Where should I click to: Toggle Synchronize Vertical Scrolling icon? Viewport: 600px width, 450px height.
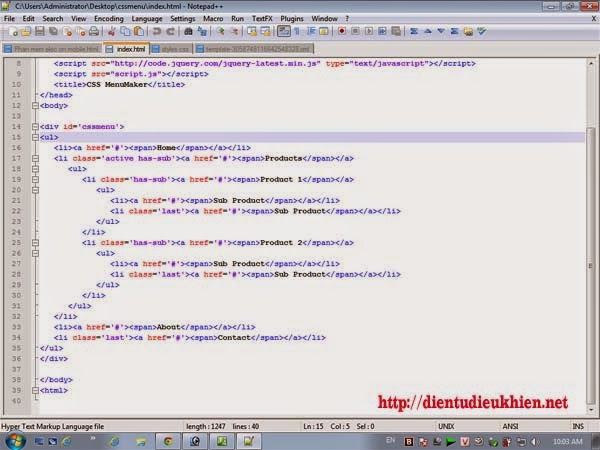point(252,32)
